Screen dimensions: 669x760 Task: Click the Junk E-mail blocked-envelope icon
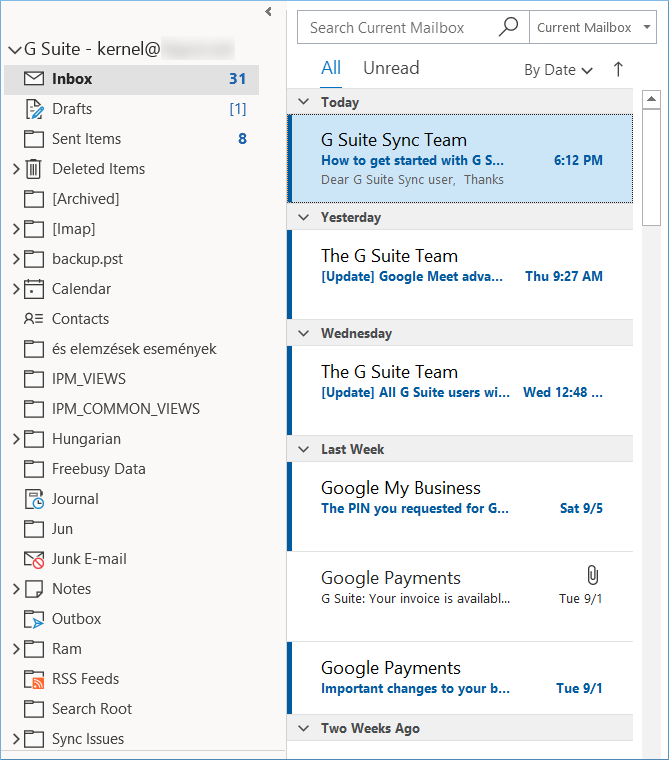coord(34,559)
